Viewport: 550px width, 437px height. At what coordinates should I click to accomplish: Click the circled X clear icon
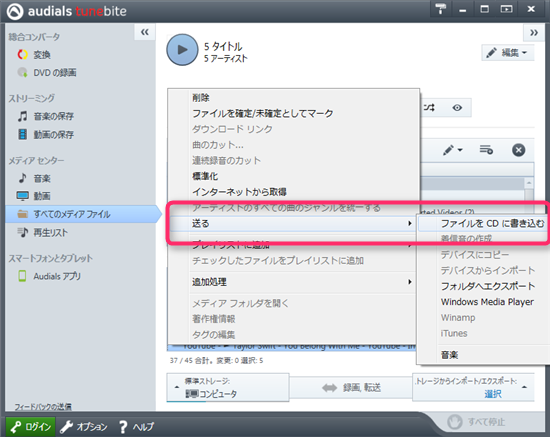coord(518,150)
